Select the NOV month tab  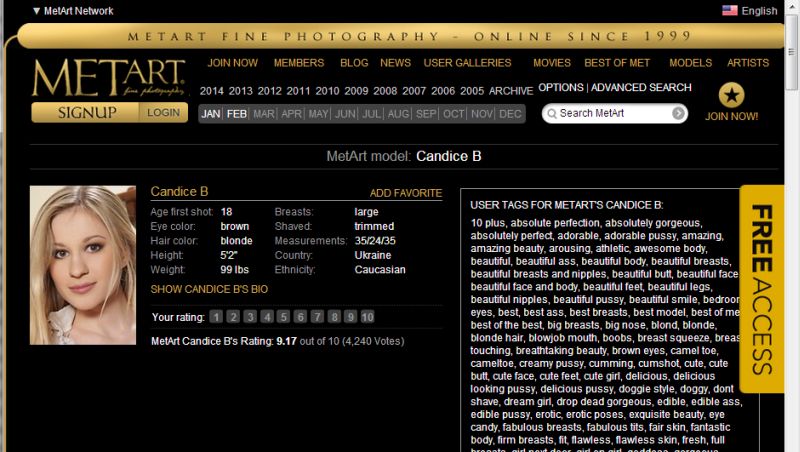tap(482, 114)
